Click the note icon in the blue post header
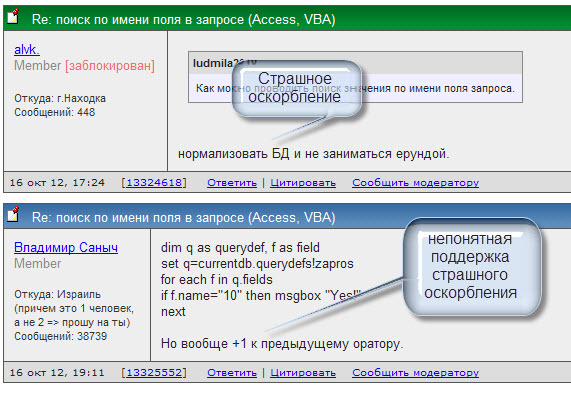The image size is (571, 394). click(x=13, y=214)
